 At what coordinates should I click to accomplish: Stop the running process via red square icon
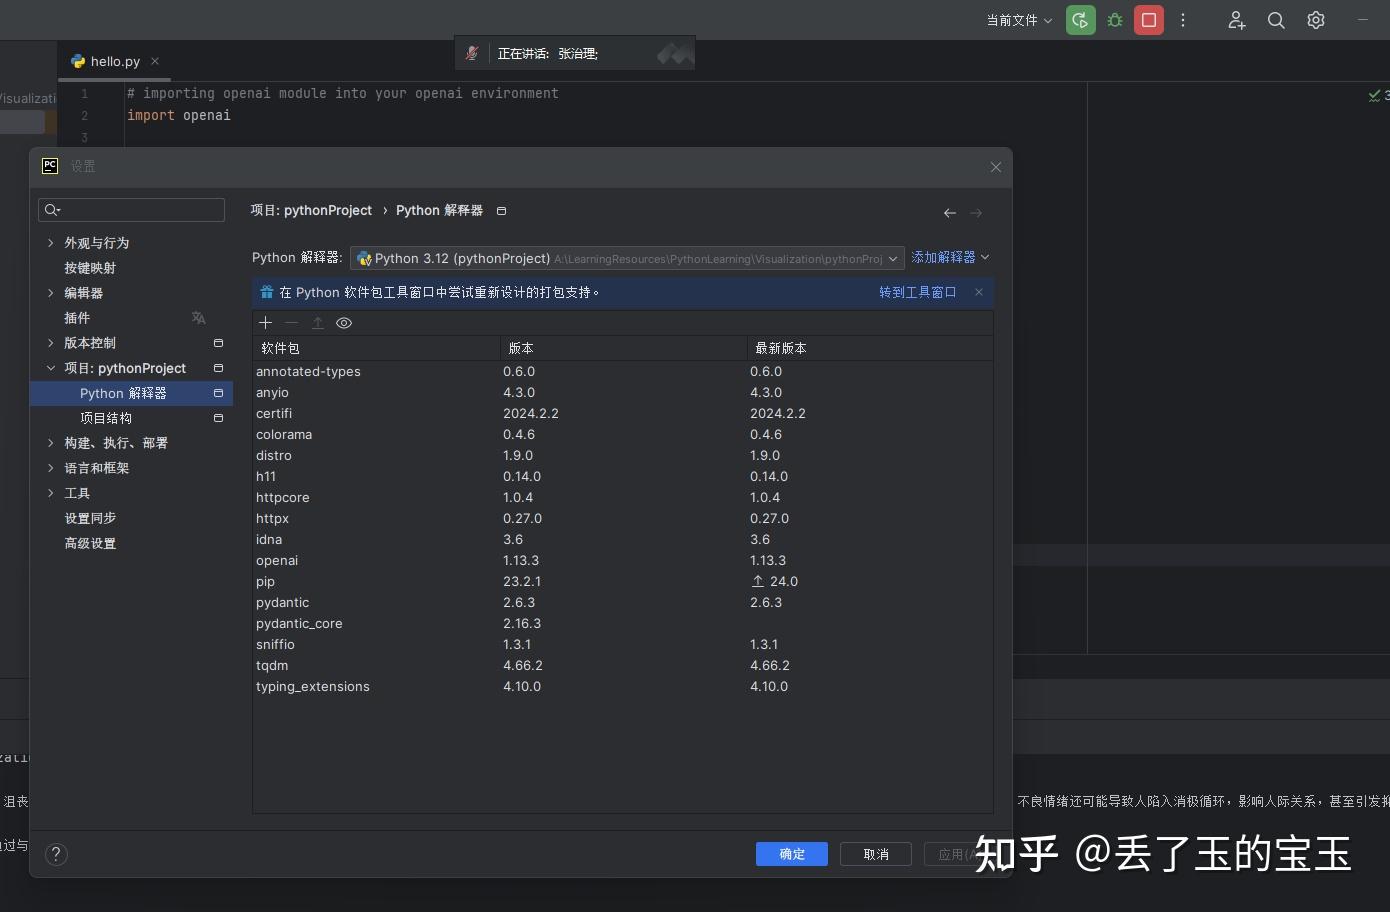point(1149,20)
